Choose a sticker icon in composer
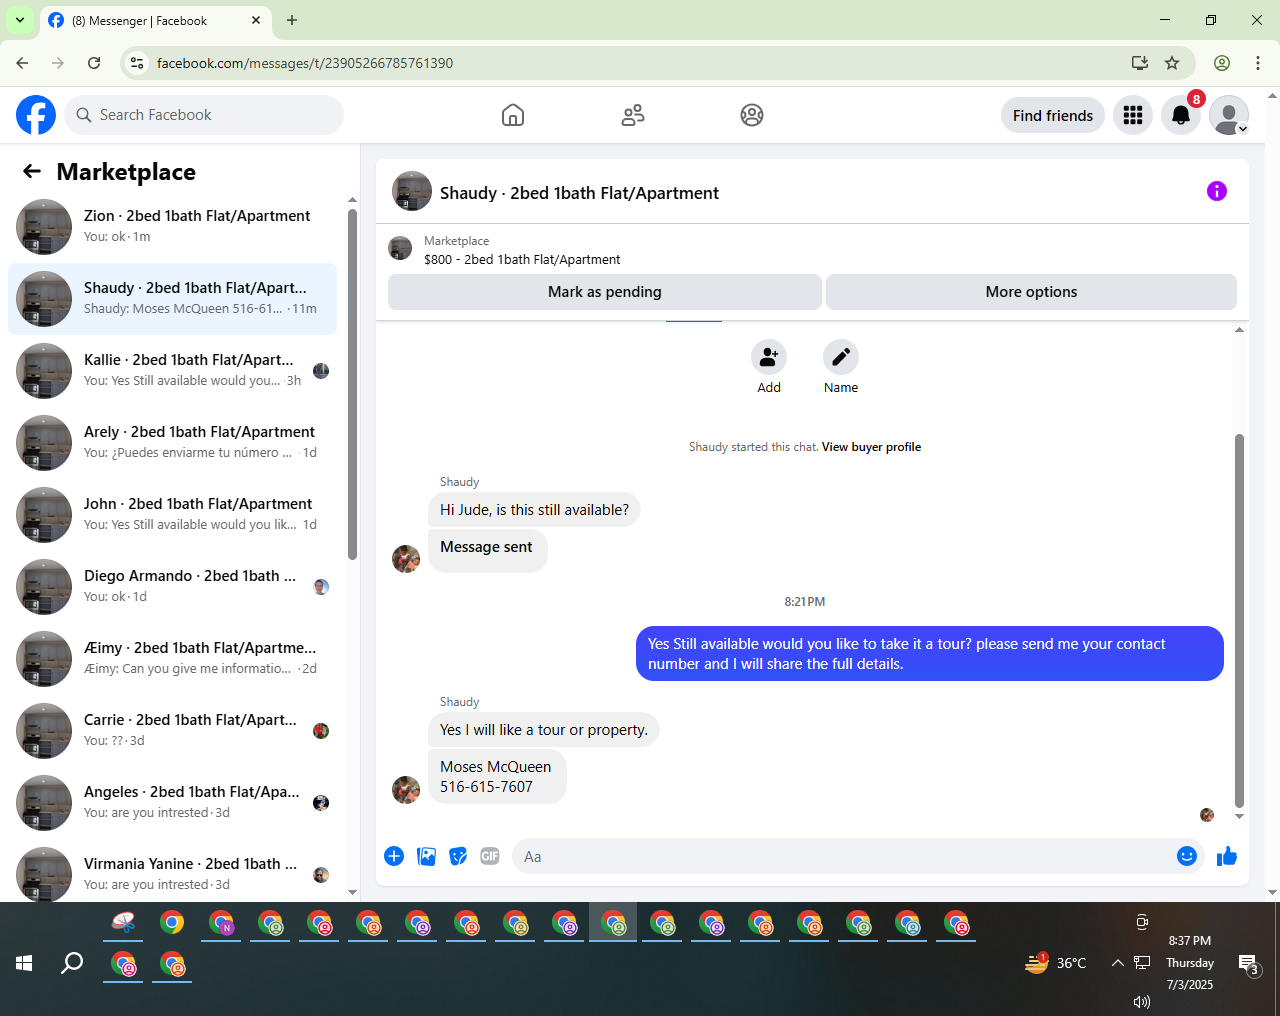This screenshot has width=1280, height=1016. pyautogui.click(x=458, y=856)
